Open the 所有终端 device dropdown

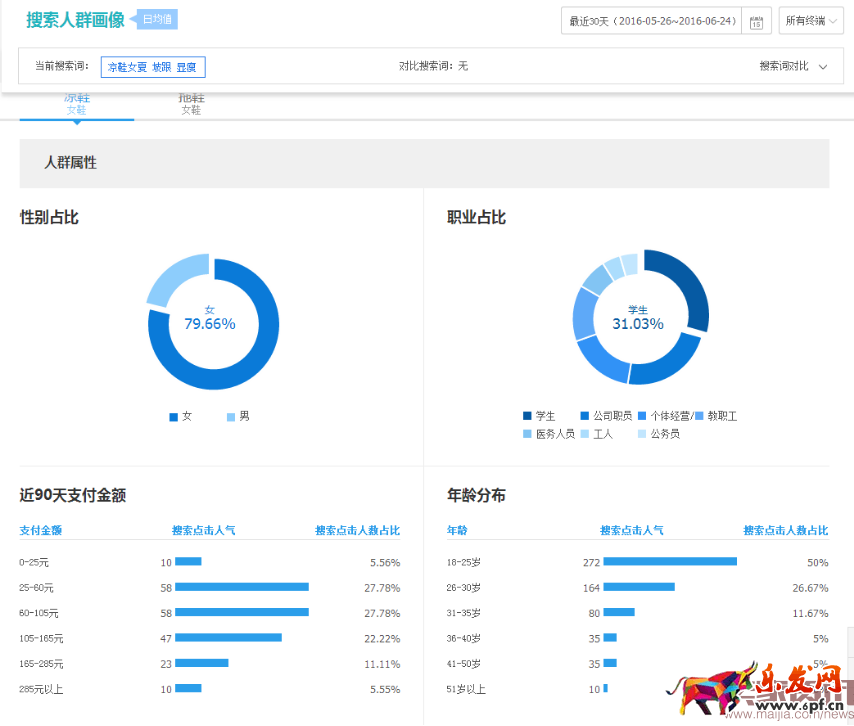811,21
